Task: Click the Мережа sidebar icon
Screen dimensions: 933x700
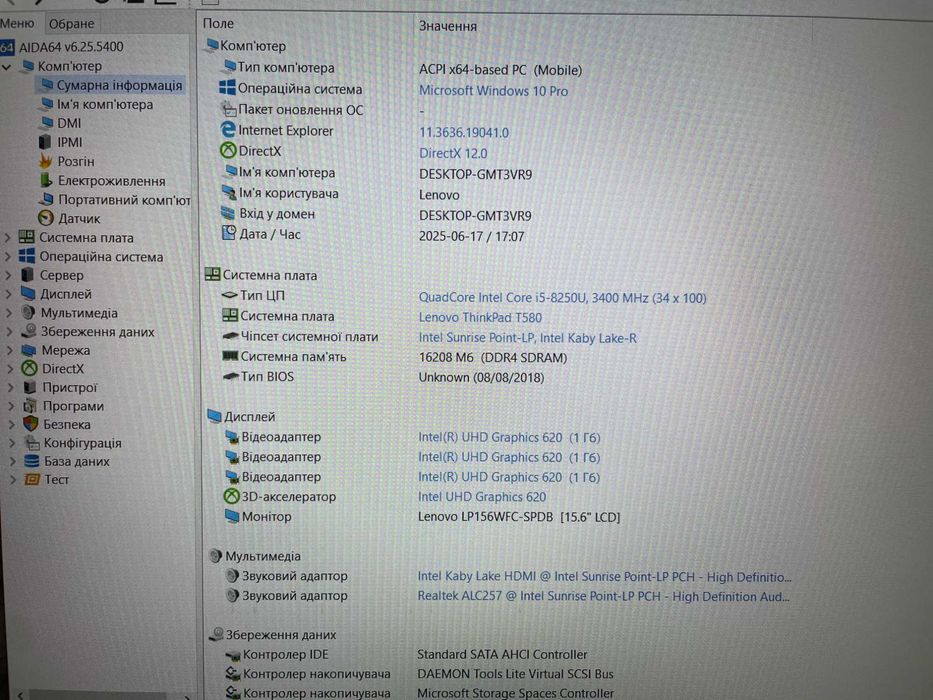Action: [29, 350]
